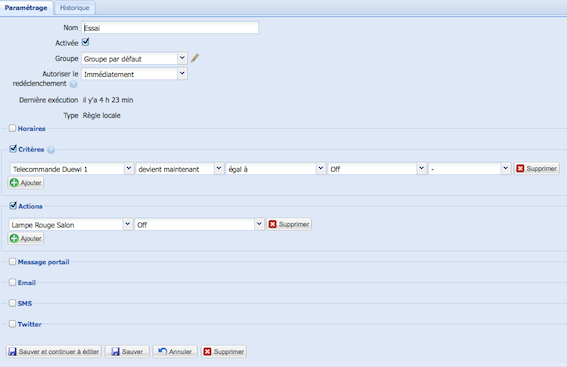Click Sauver et continuer à éditer

tap(54, 351)
